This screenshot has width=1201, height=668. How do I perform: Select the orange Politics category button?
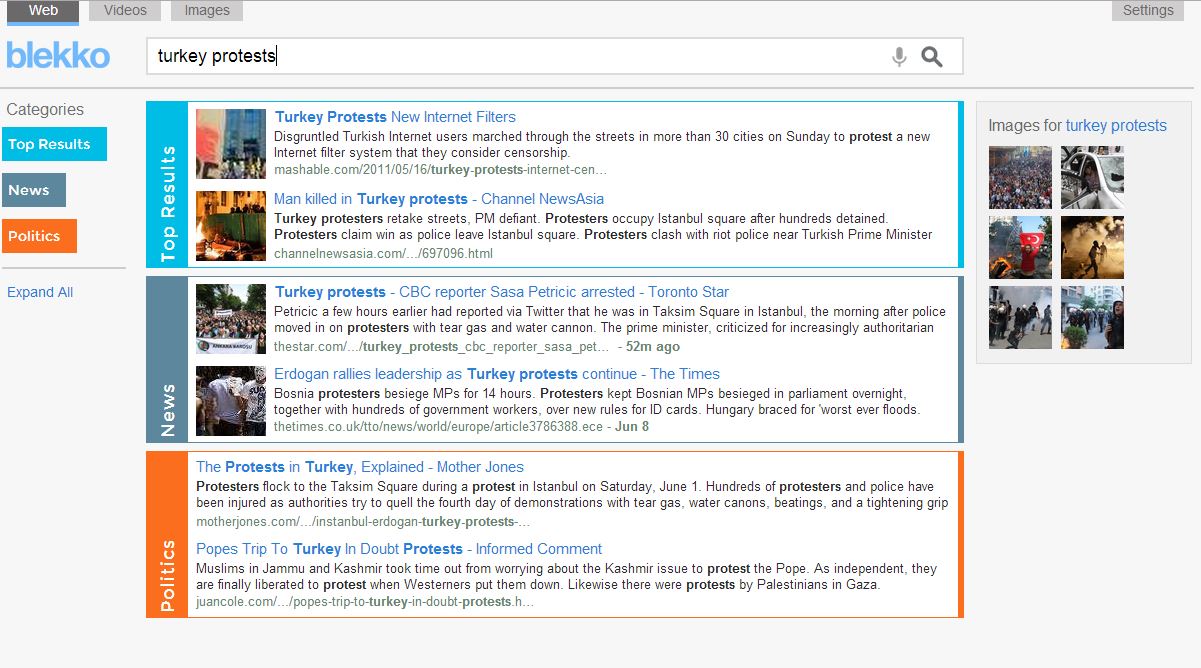39,236
